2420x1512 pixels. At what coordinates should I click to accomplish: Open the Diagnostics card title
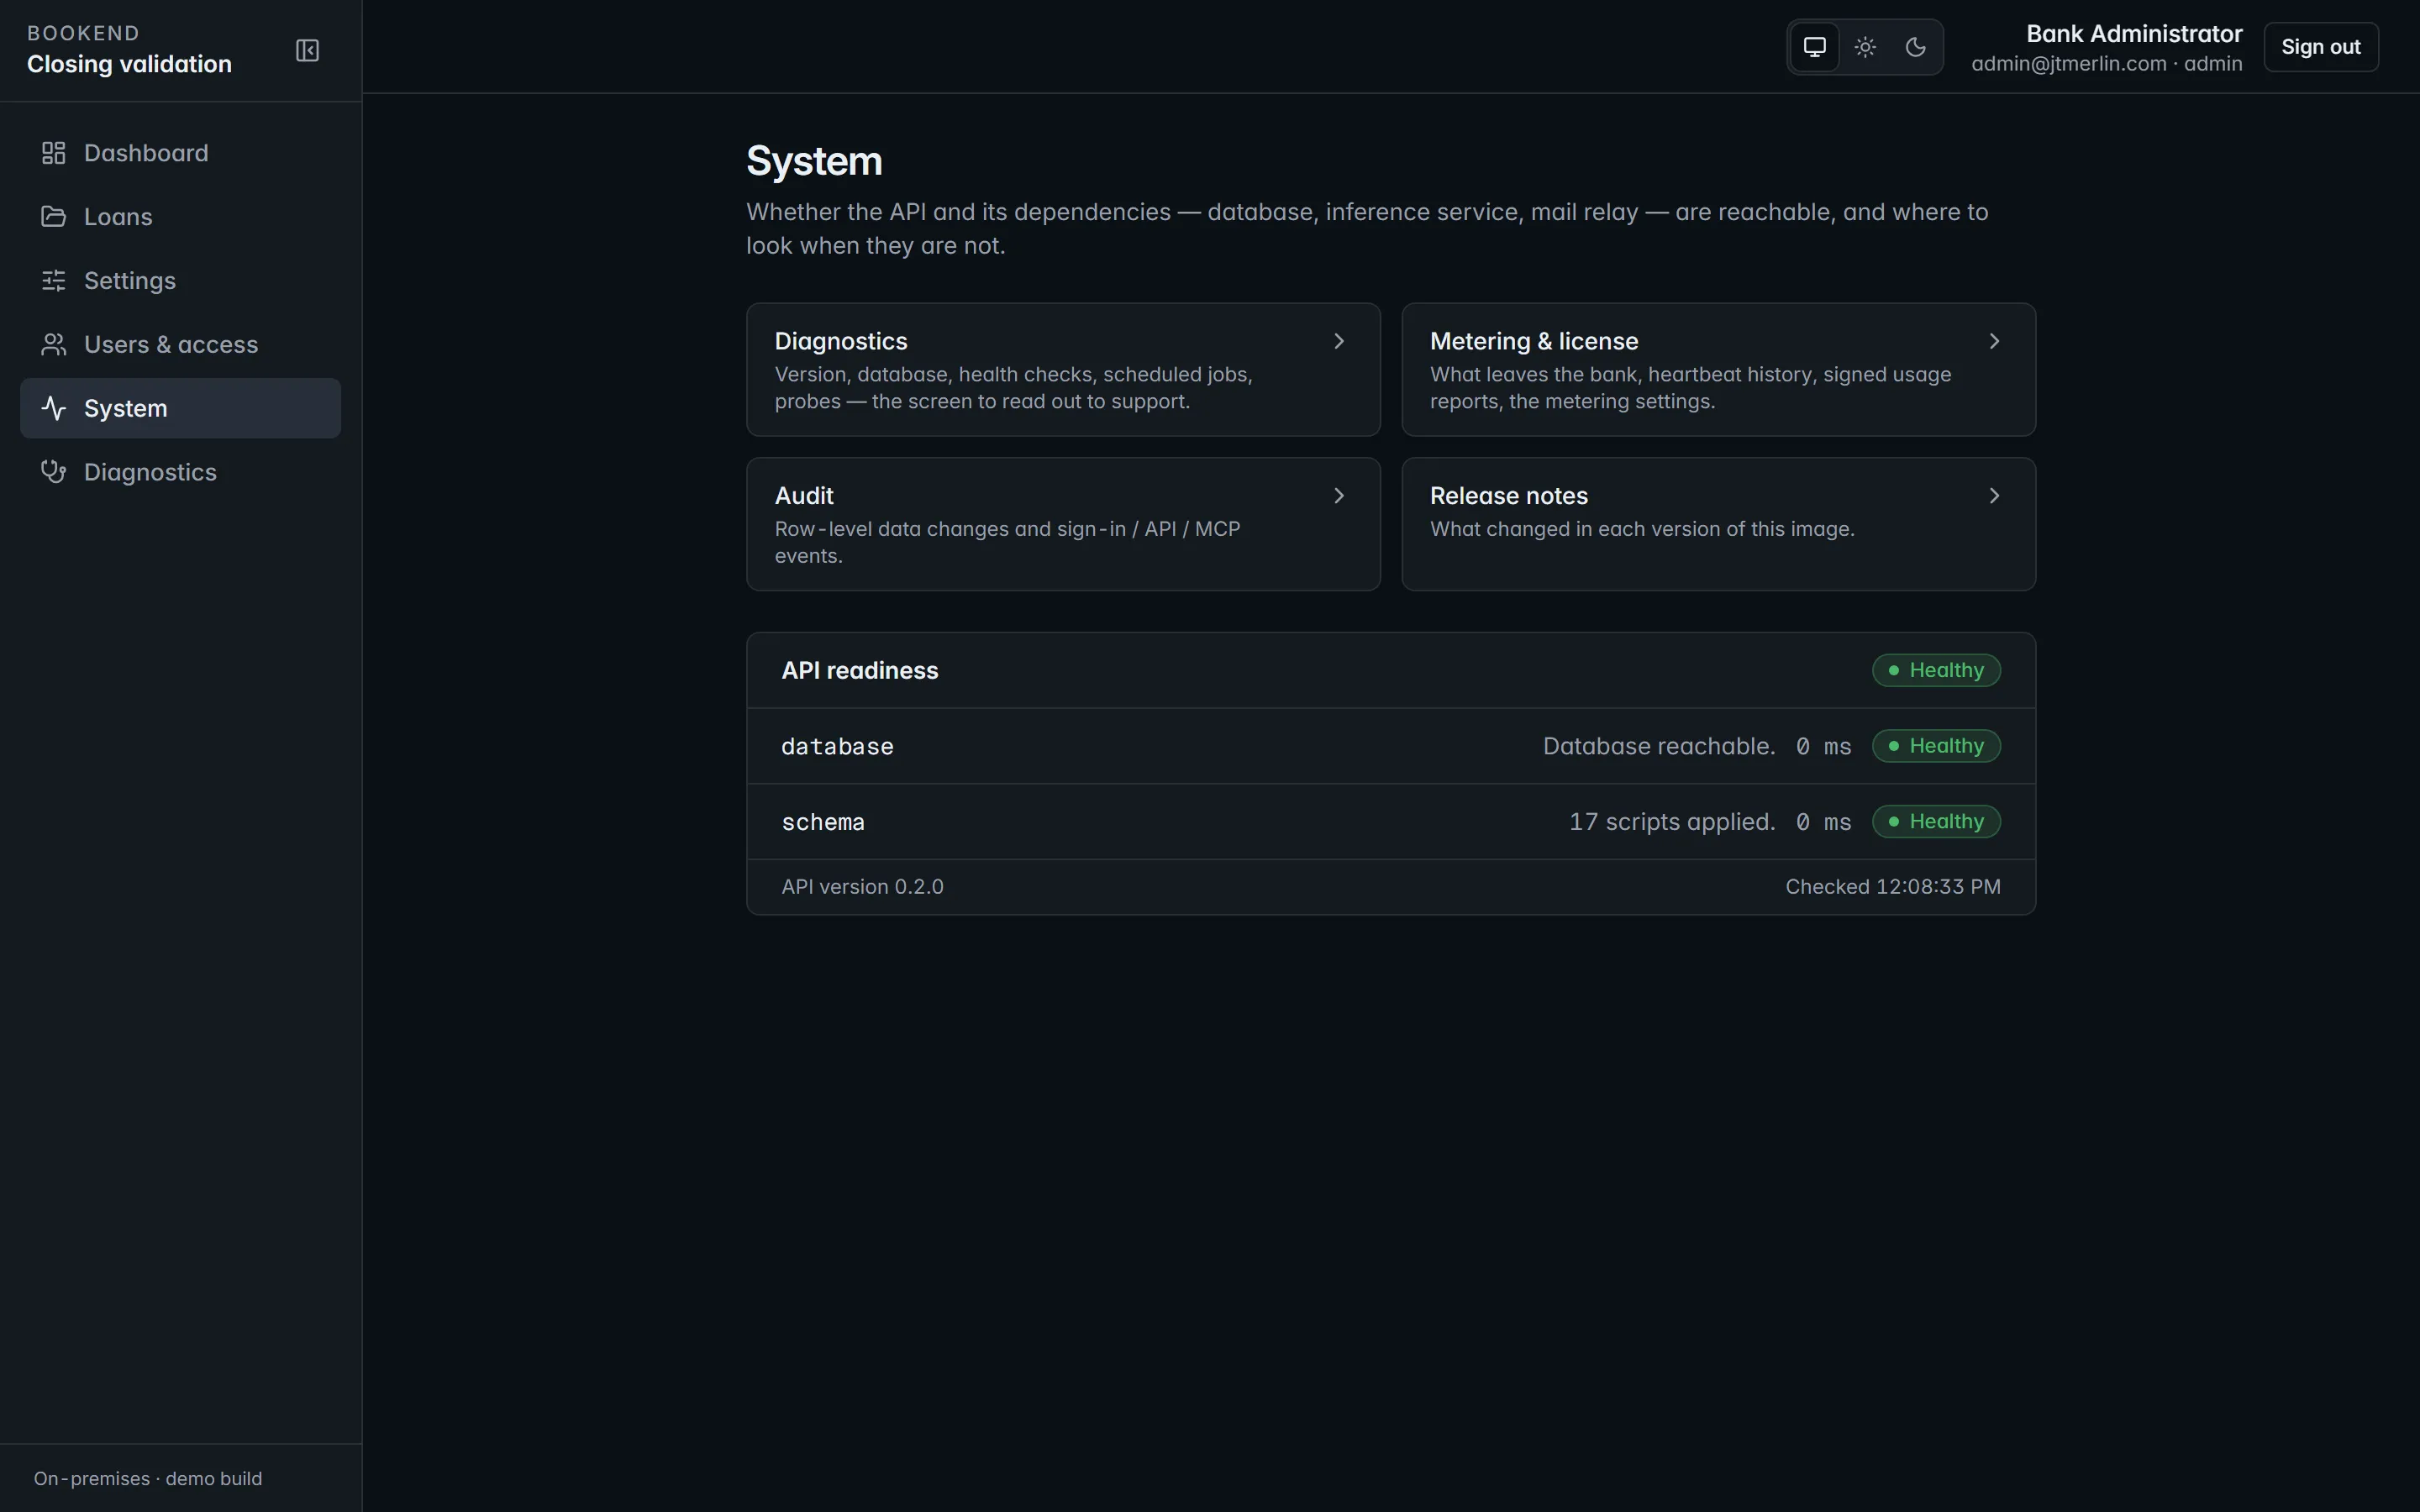[841, 341]
